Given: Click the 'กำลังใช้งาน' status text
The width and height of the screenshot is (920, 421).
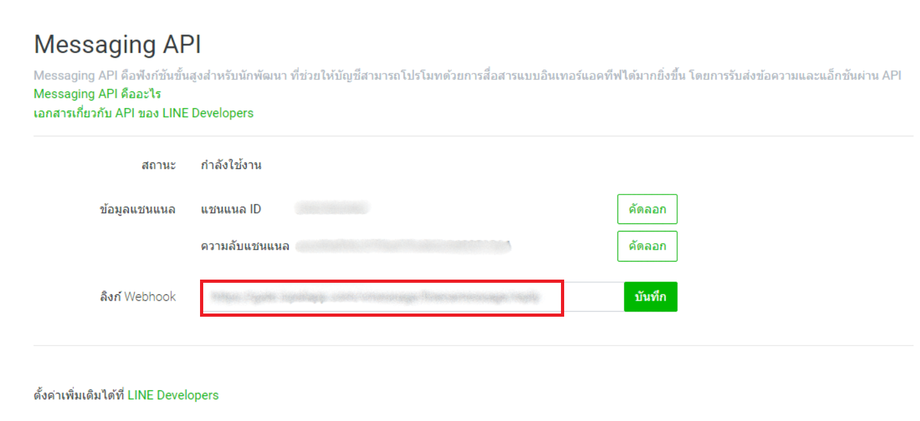Looking at the screenshot, I should click(231, 165).
